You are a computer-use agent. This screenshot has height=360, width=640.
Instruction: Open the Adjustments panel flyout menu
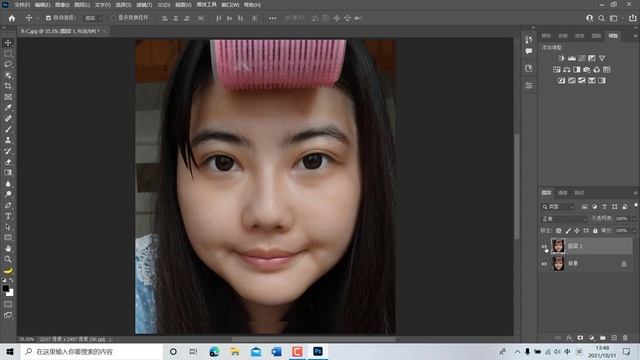pos(635,36)
